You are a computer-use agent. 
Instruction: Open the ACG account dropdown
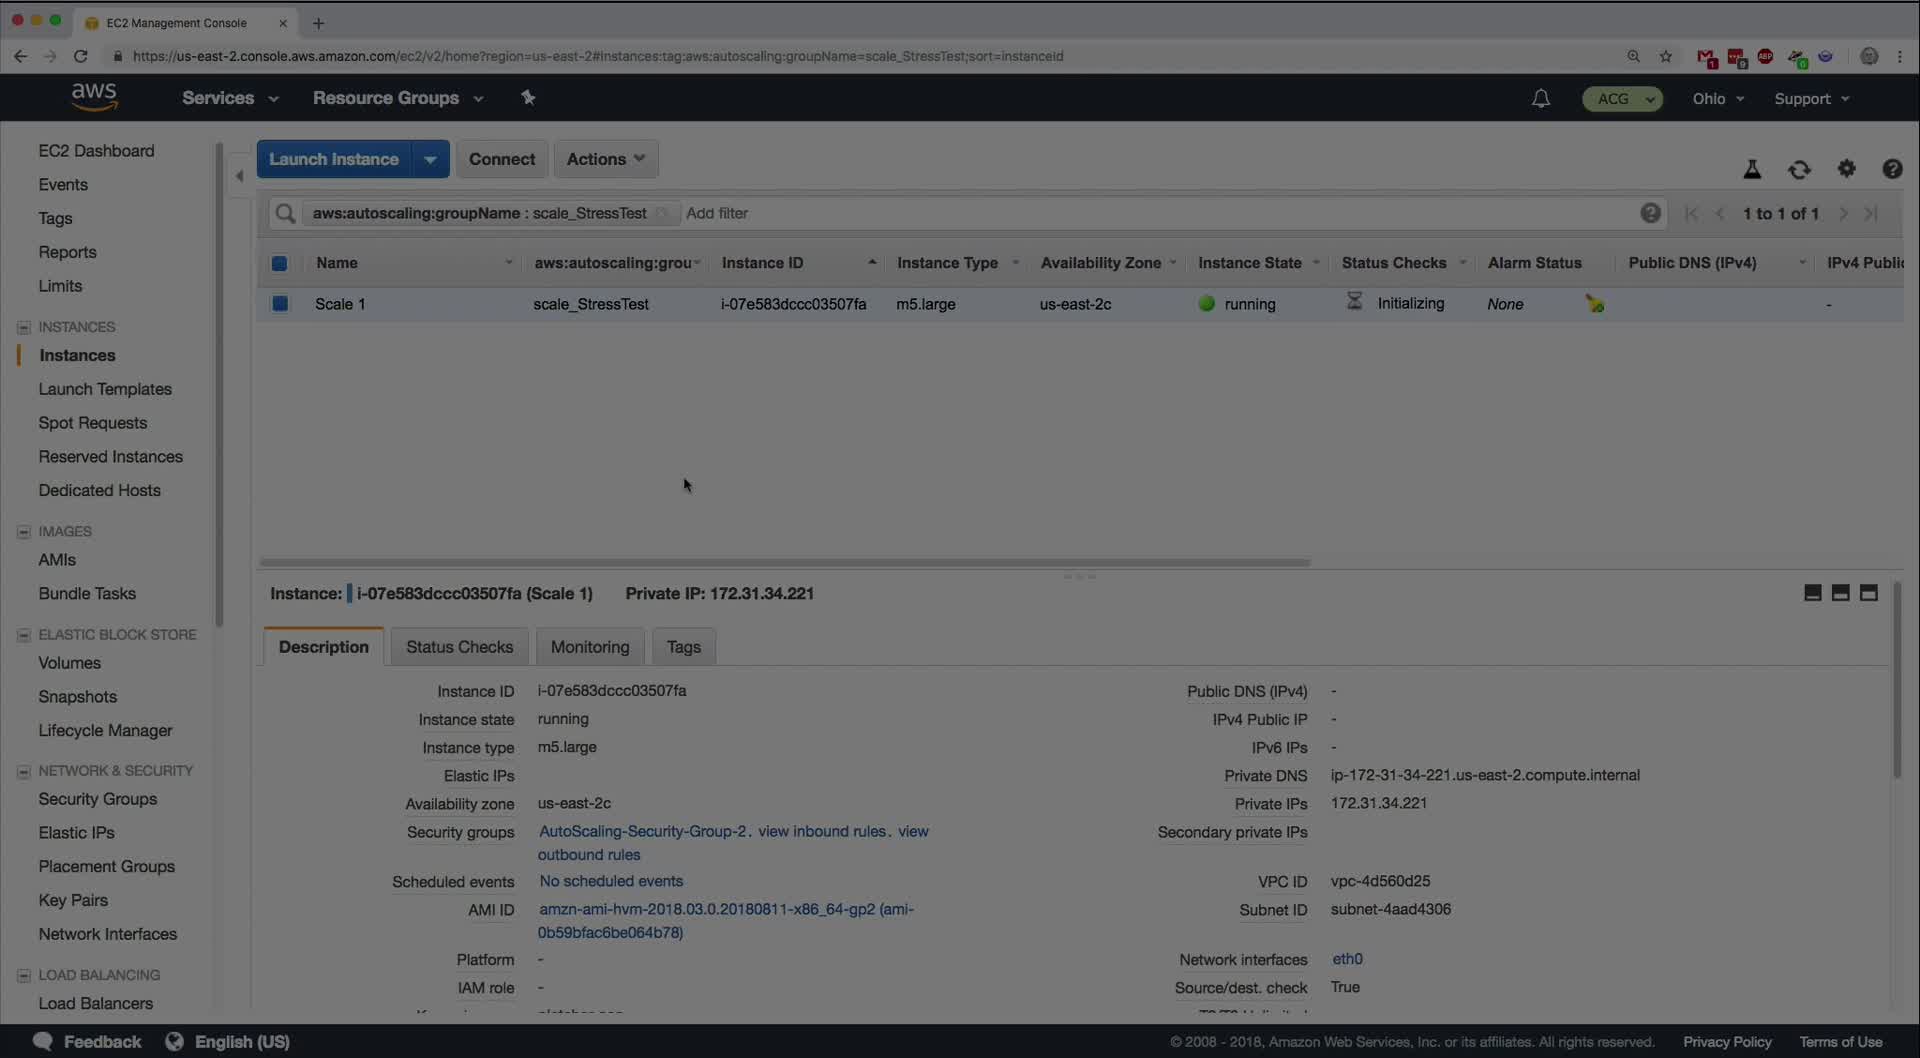(x=1622, y=99)
